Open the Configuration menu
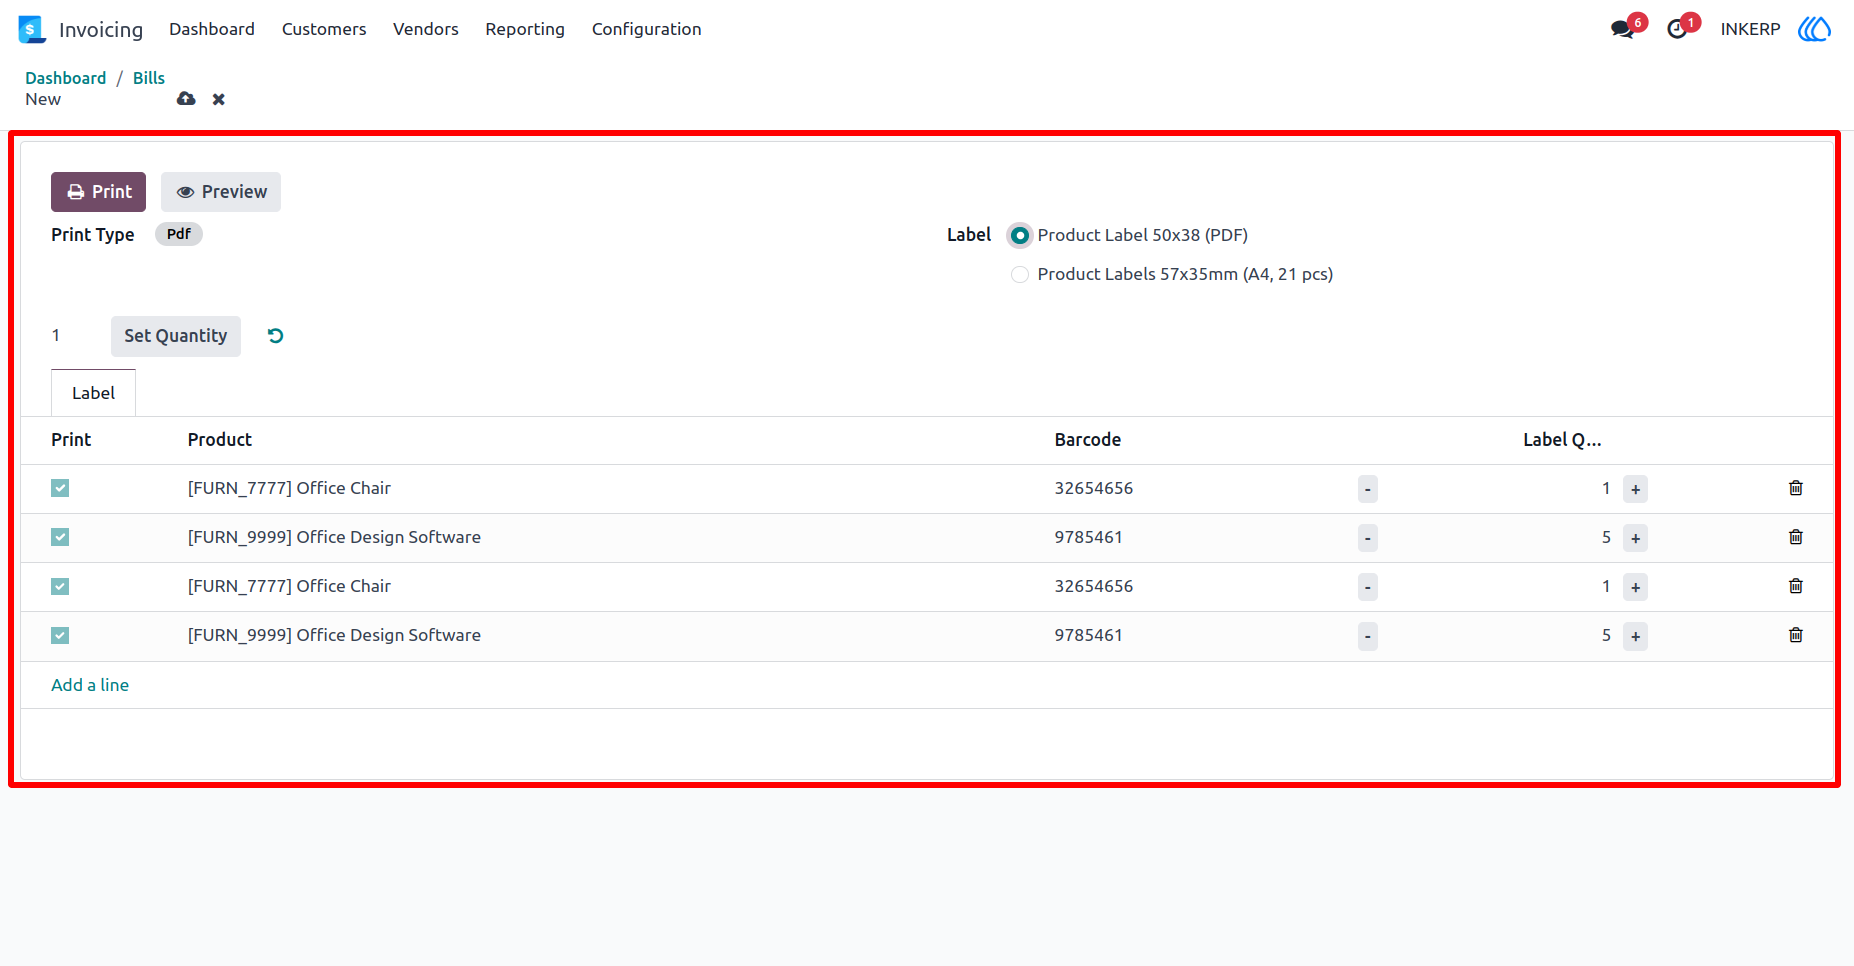Image resolution: width=1854 pixels, height=966 pixels. point(646,29)
